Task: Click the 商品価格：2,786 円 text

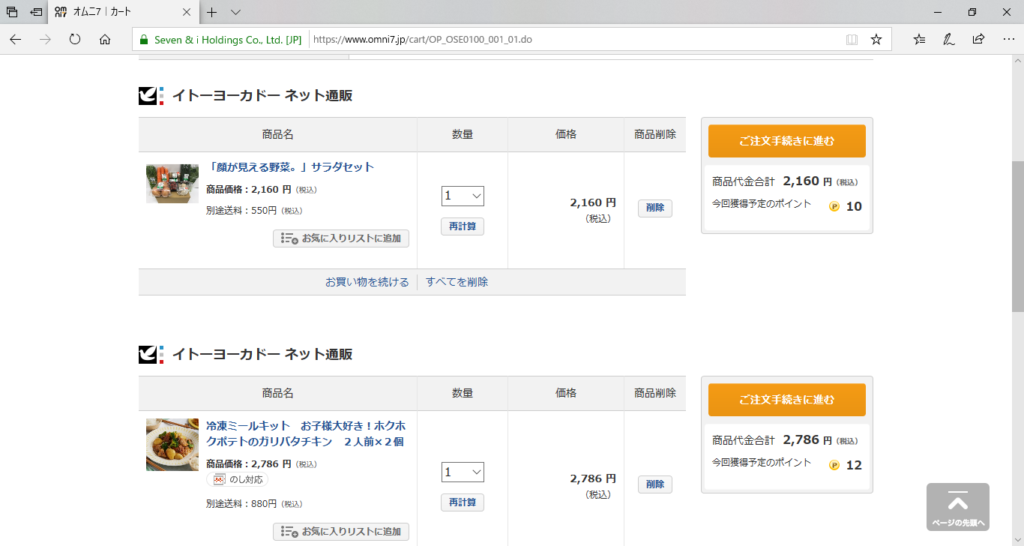Action: coord(261,464)
